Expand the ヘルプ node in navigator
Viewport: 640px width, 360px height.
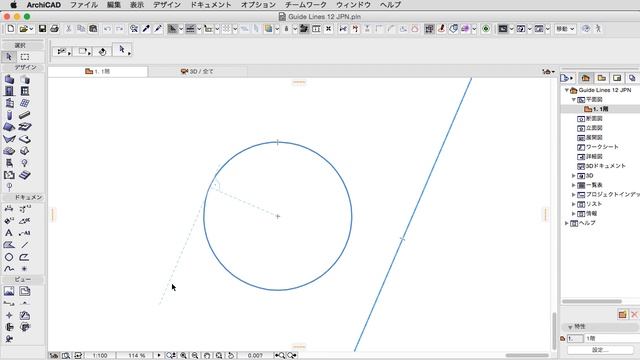coord(567,223)
